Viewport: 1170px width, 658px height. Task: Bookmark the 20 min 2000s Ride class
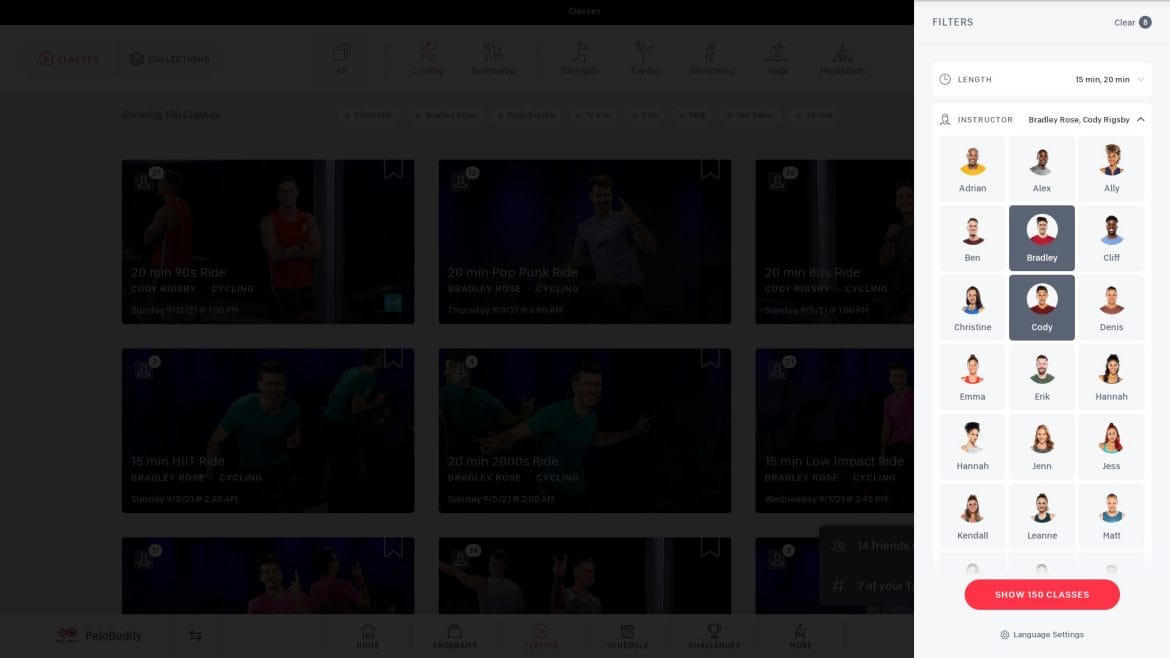click(710, 358)
